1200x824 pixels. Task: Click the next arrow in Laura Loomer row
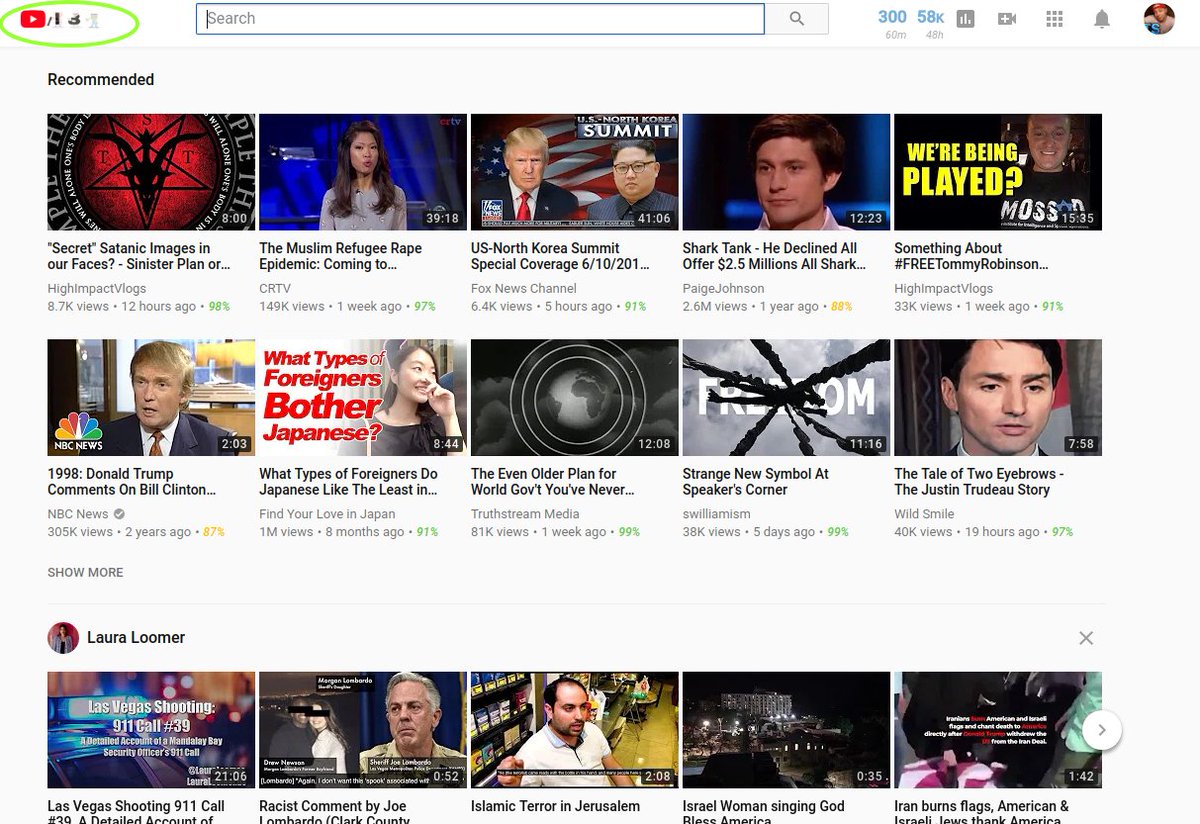(1102, 730)
